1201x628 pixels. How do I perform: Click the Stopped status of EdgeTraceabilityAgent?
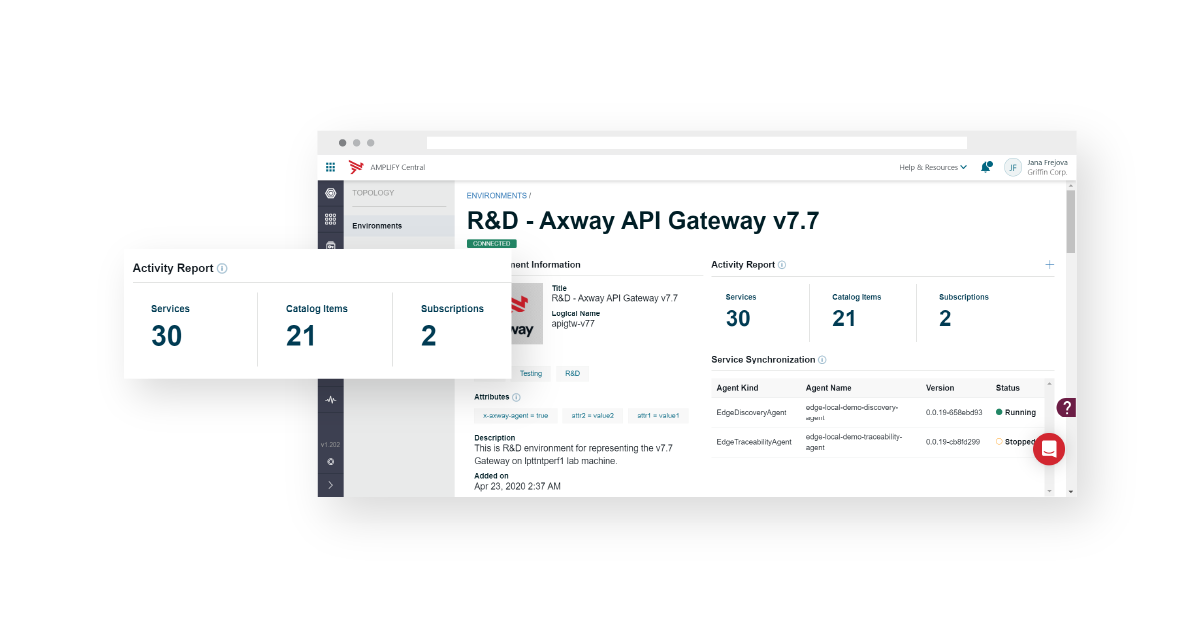tap(1016, 441)
